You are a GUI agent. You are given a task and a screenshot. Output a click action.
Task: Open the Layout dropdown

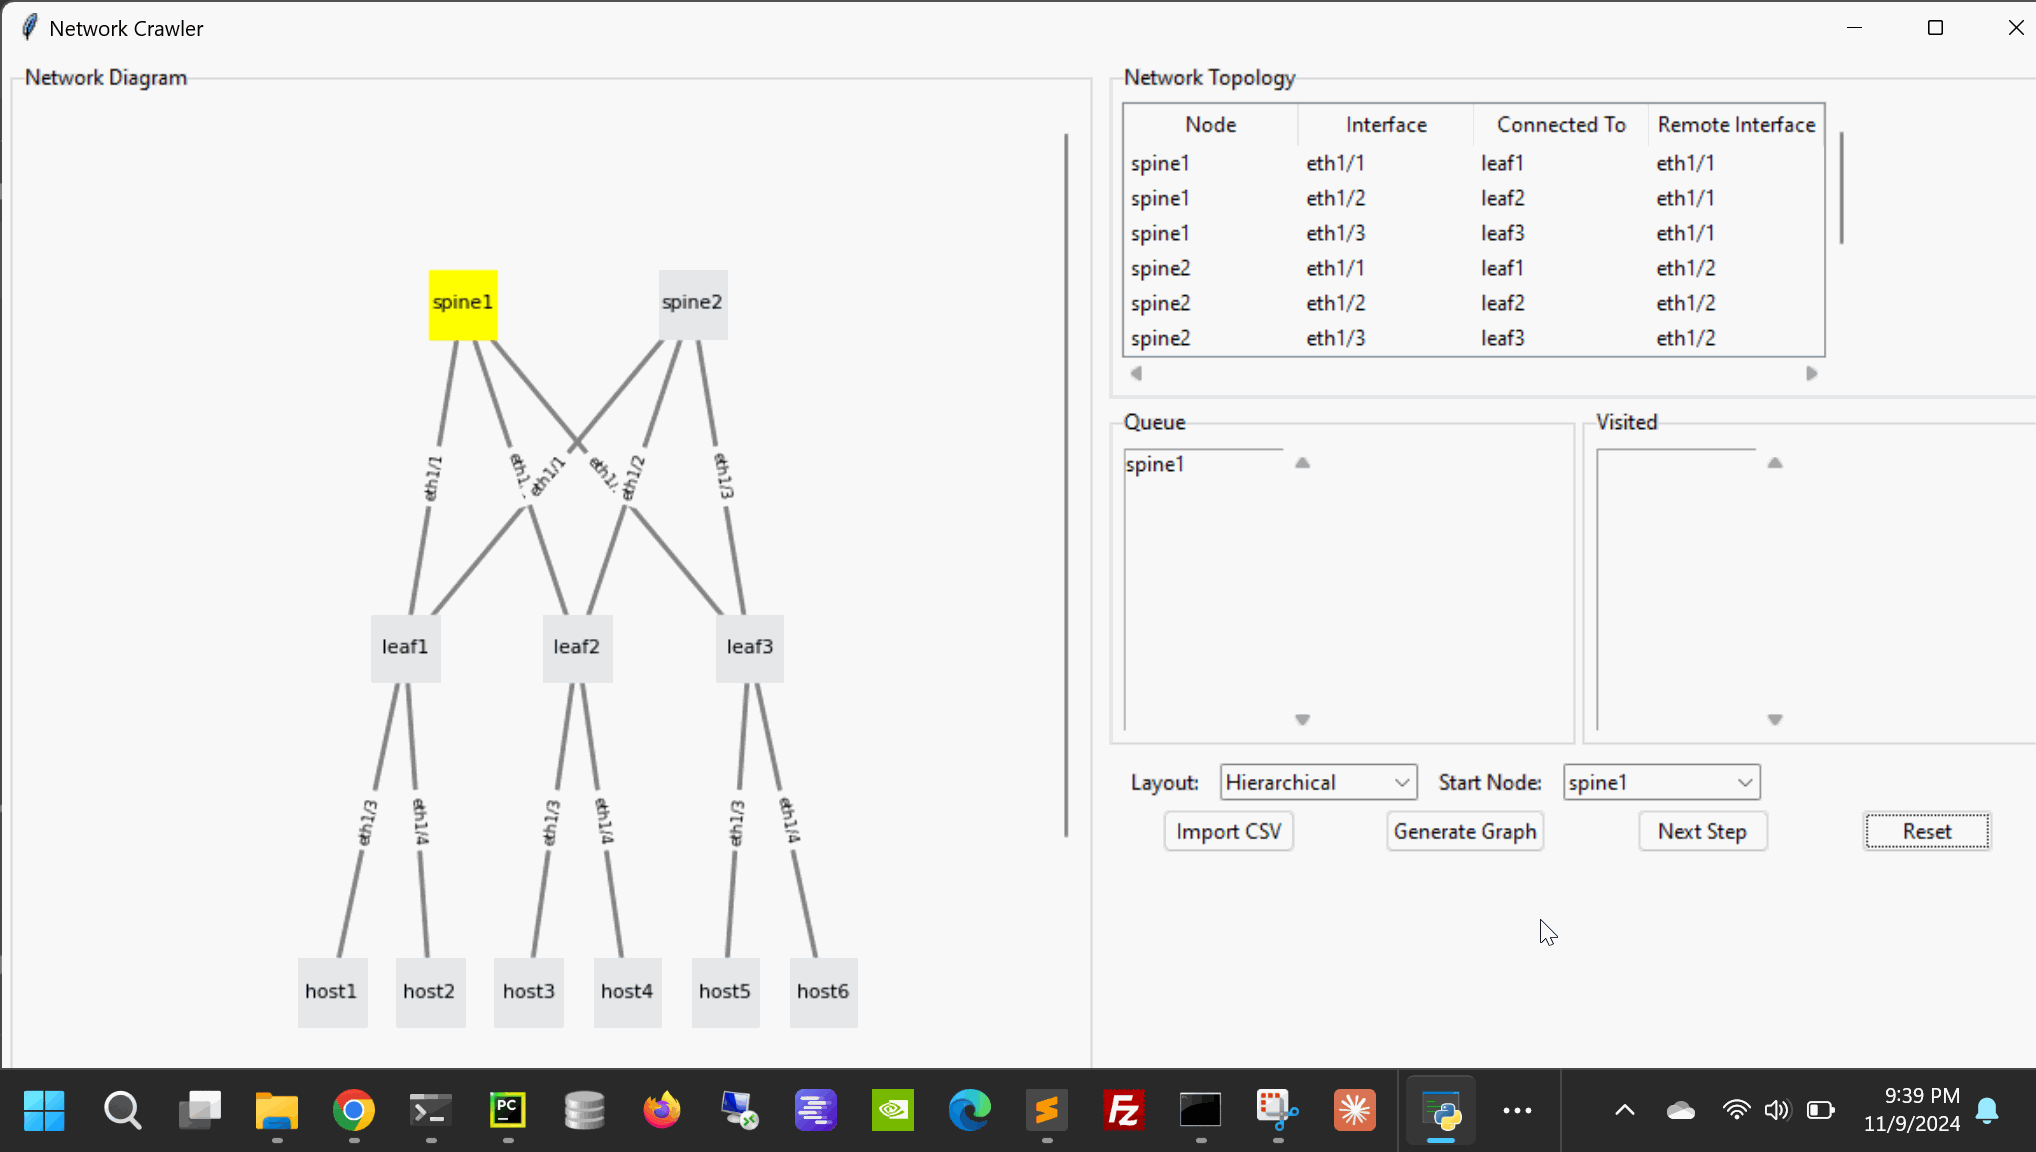(1317, 782)
